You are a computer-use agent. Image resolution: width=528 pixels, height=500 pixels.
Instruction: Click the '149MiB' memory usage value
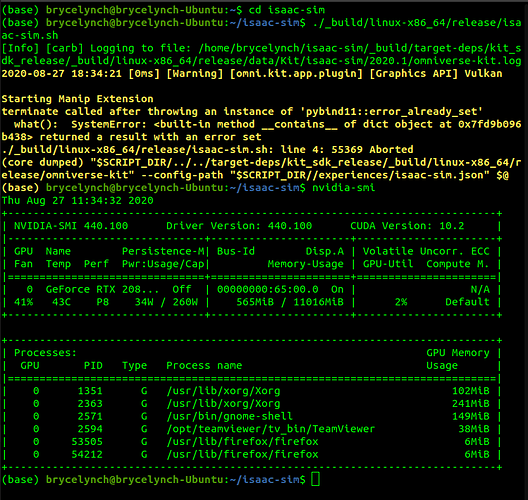471,416
